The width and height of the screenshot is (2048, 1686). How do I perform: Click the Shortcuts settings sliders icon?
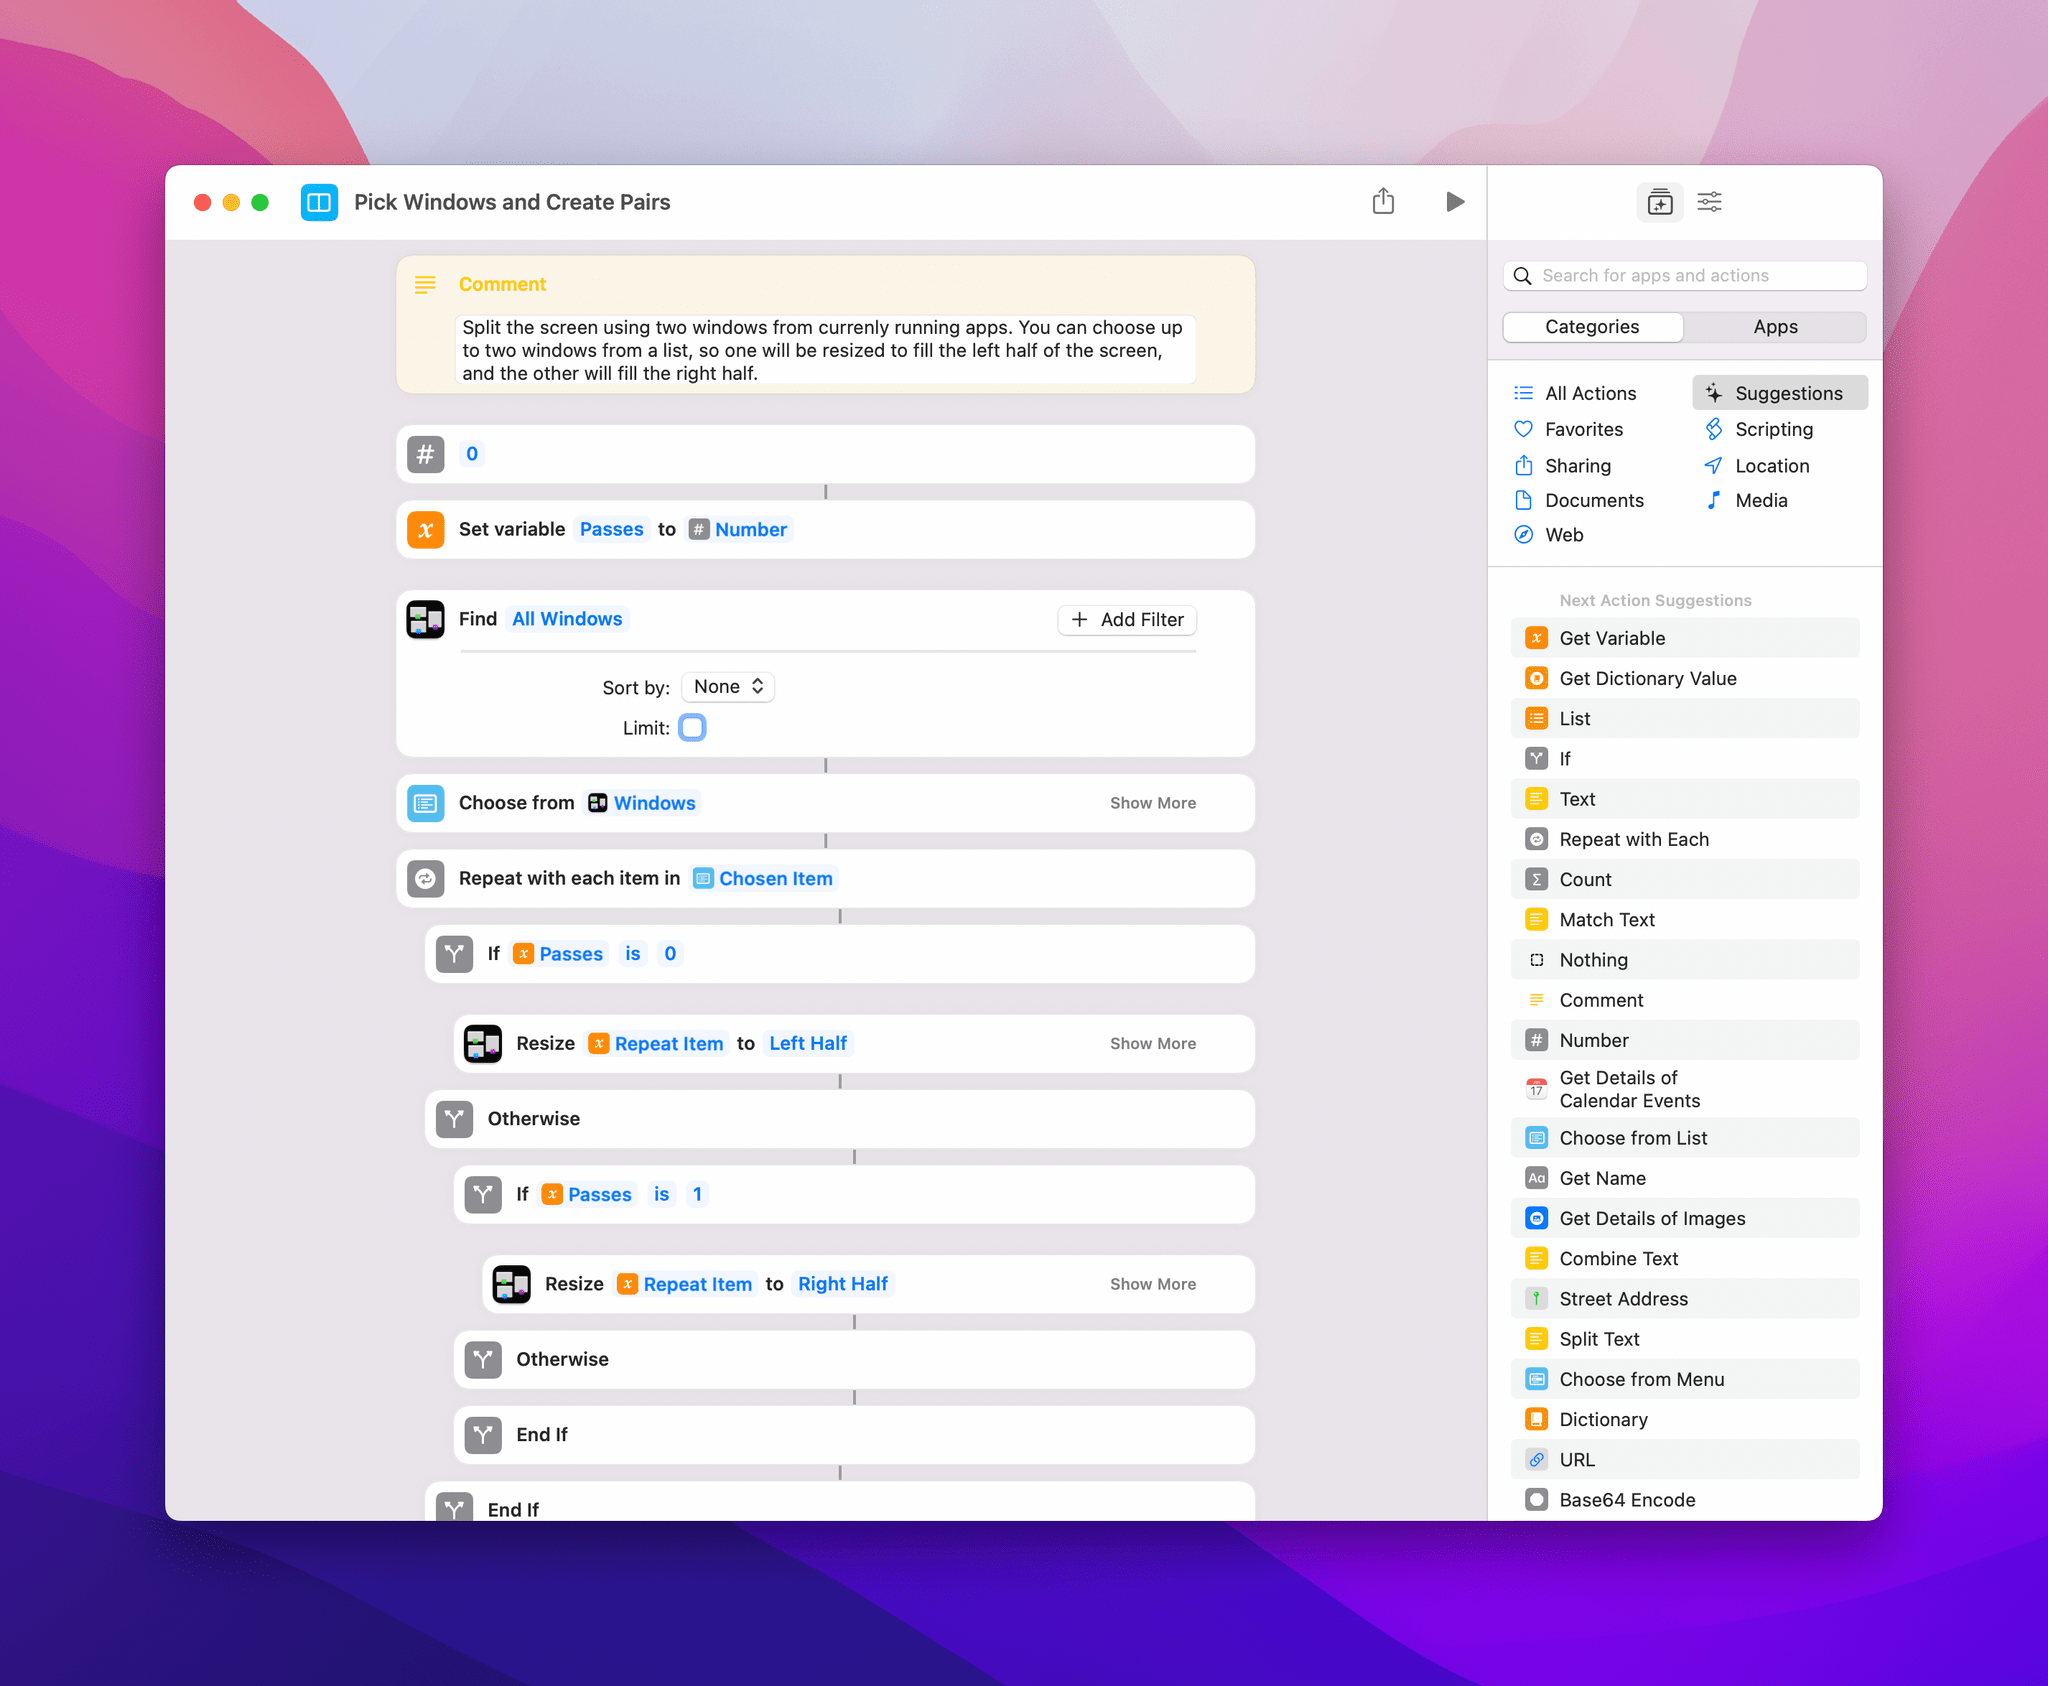coord(1708,202)
